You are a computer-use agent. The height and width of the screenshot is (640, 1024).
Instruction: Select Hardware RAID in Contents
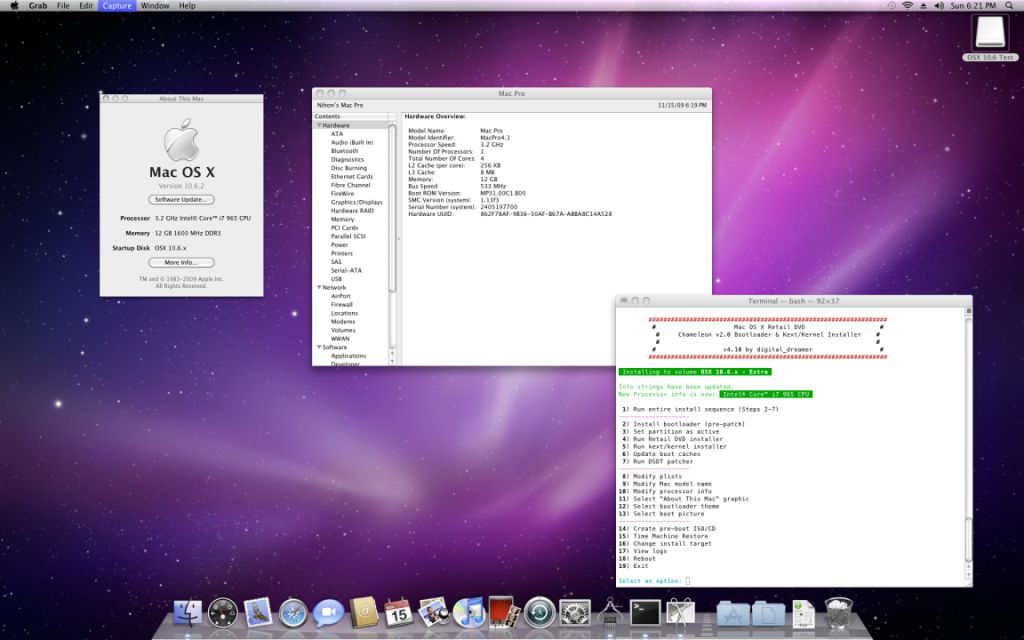click(x=353, y=210)
